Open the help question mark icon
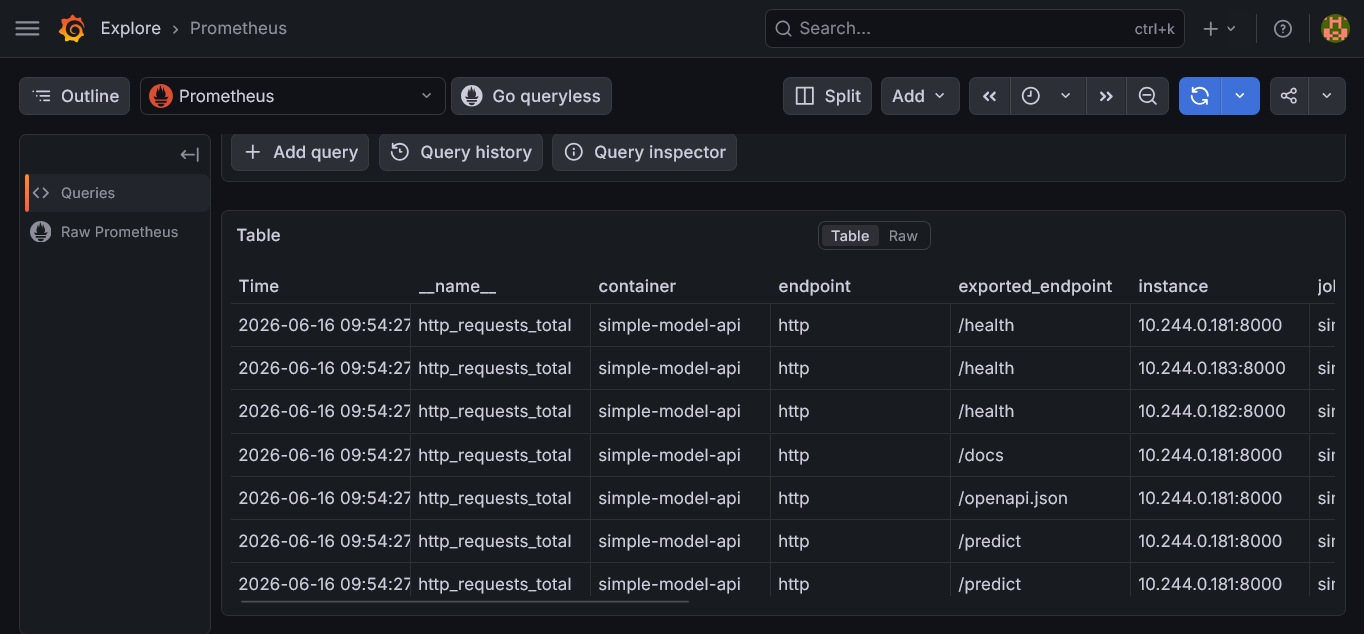 (x=1283, y=29)
